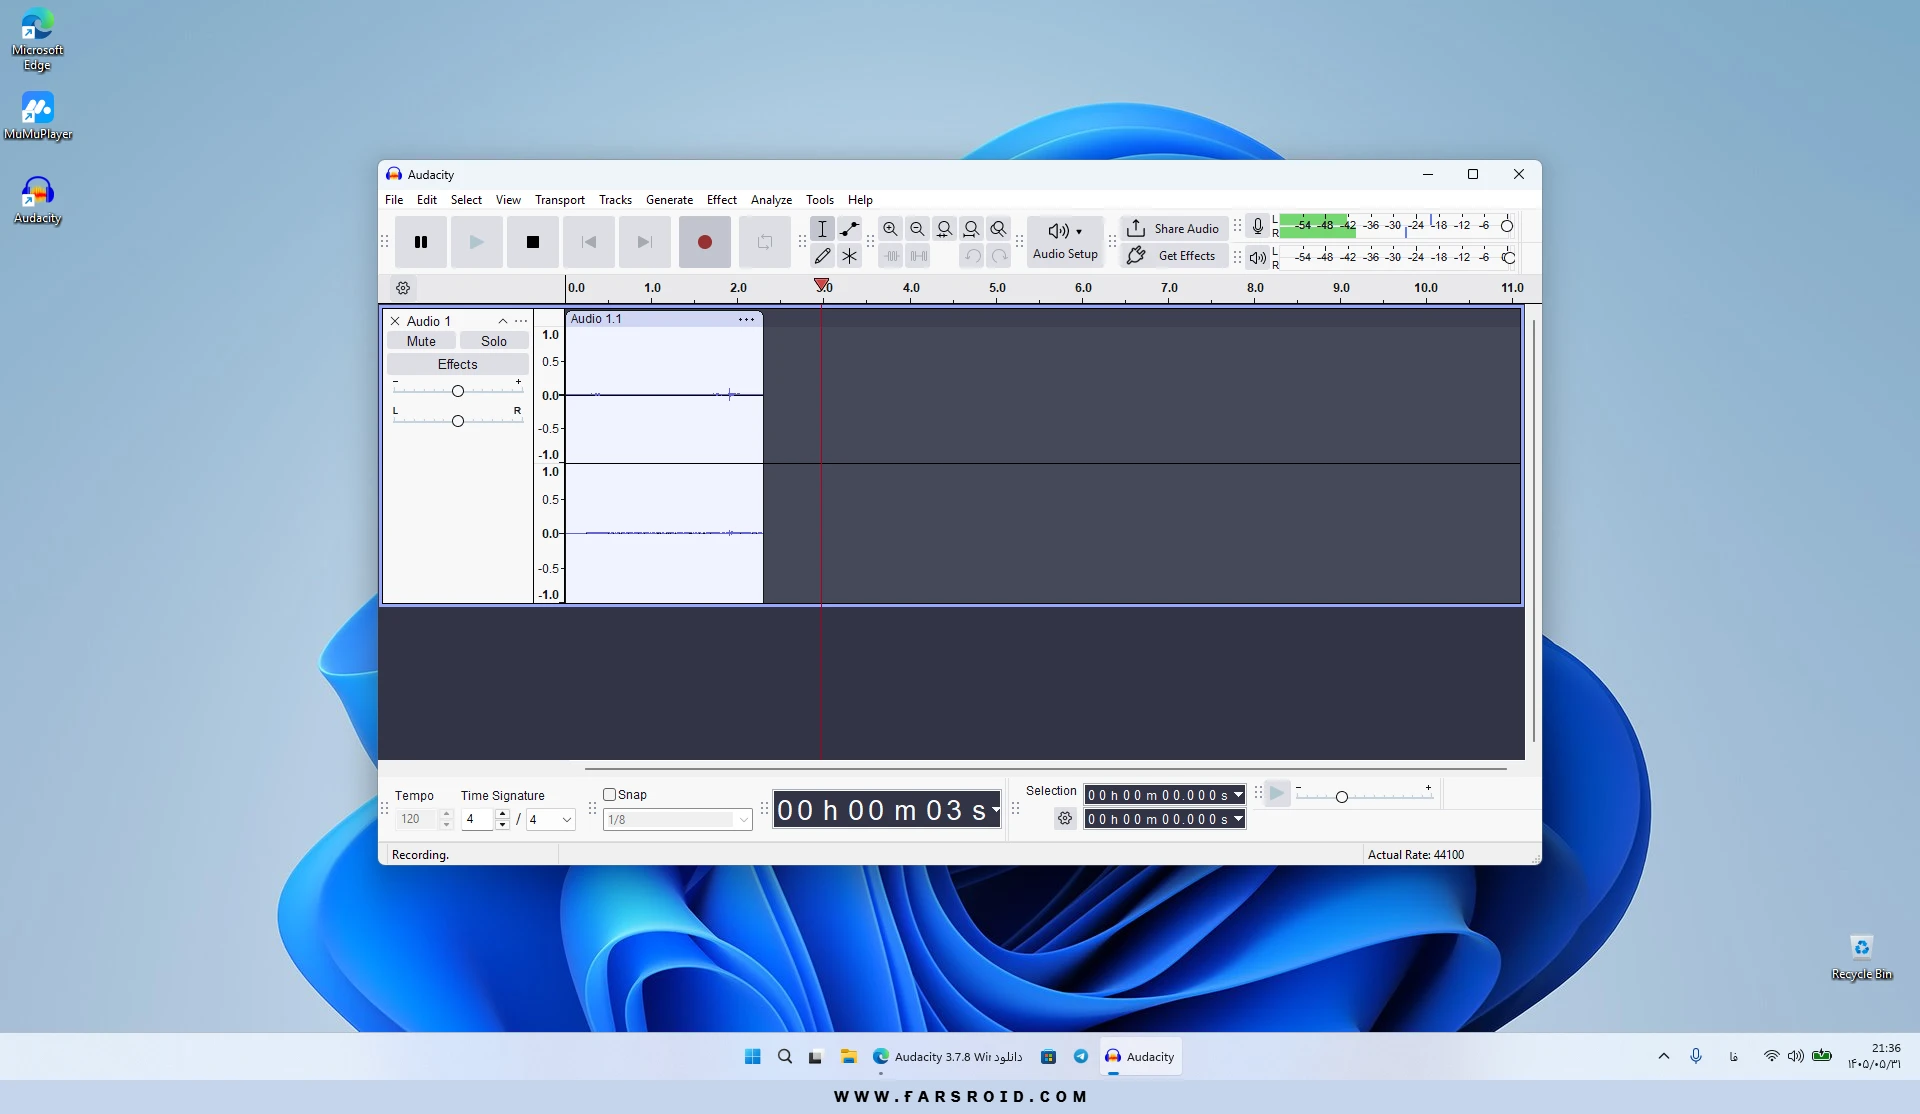Solo the Audio 1 track

pos(494,341)
